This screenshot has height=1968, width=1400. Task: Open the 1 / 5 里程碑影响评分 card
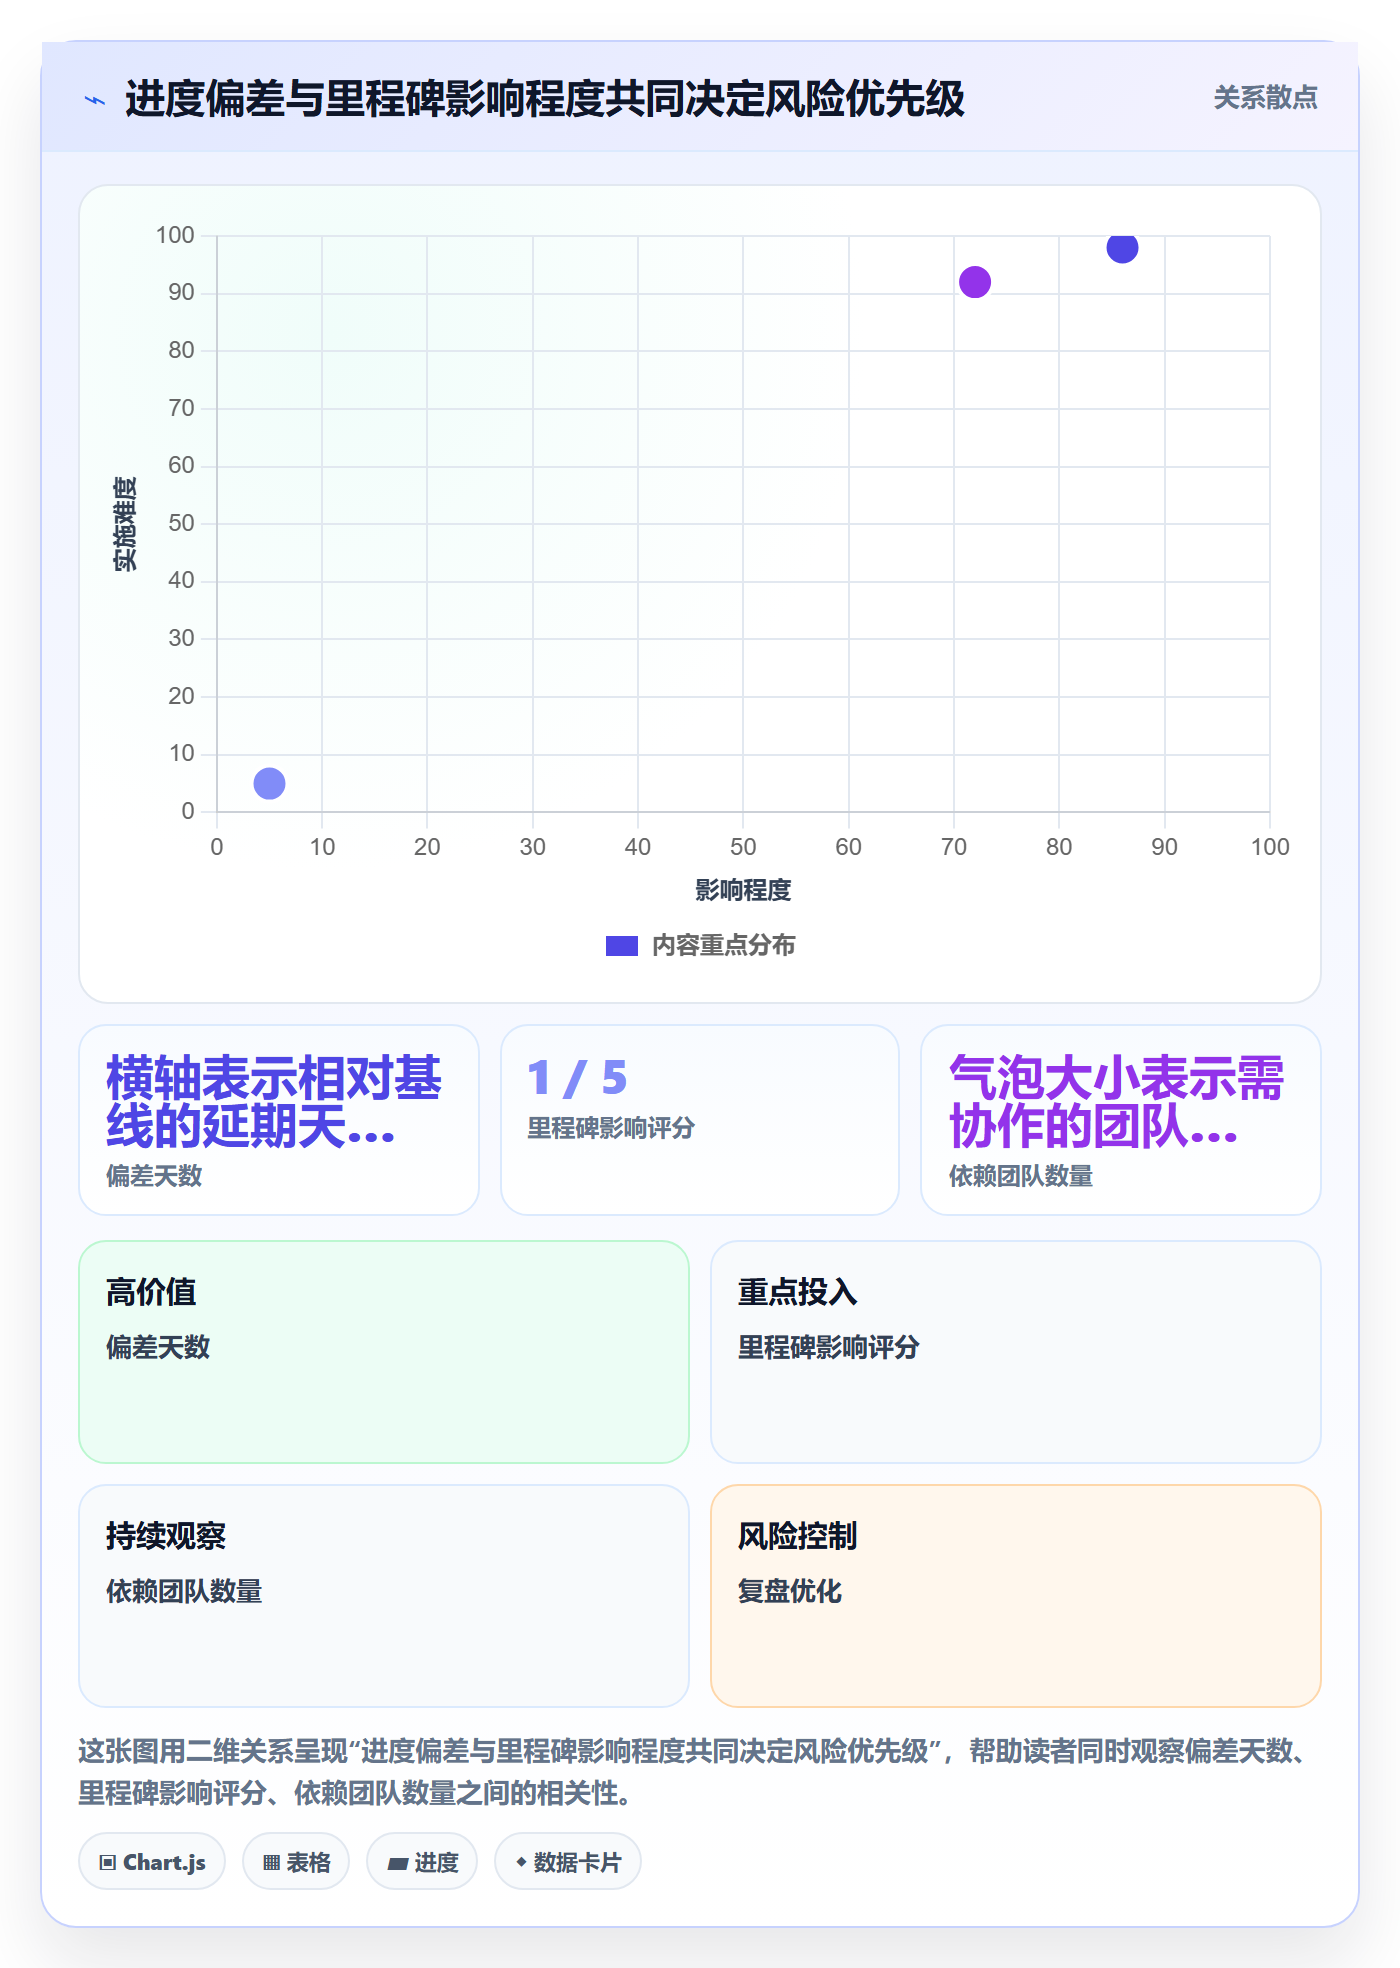click(x=700, y=1119)
